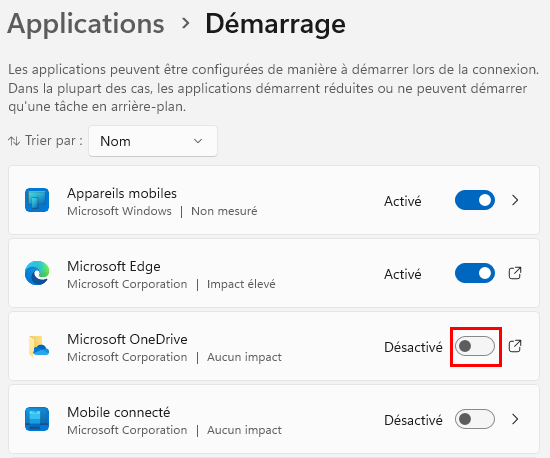Click the breadcrumb separator chevron
This screenshot has height=458, width=550.
click(x=186, y=23)
